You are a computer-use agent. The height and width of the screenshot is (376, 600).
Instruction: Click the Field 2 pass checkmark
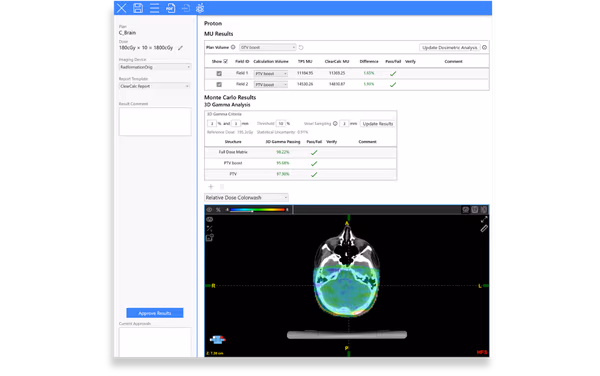coord(393,85)
